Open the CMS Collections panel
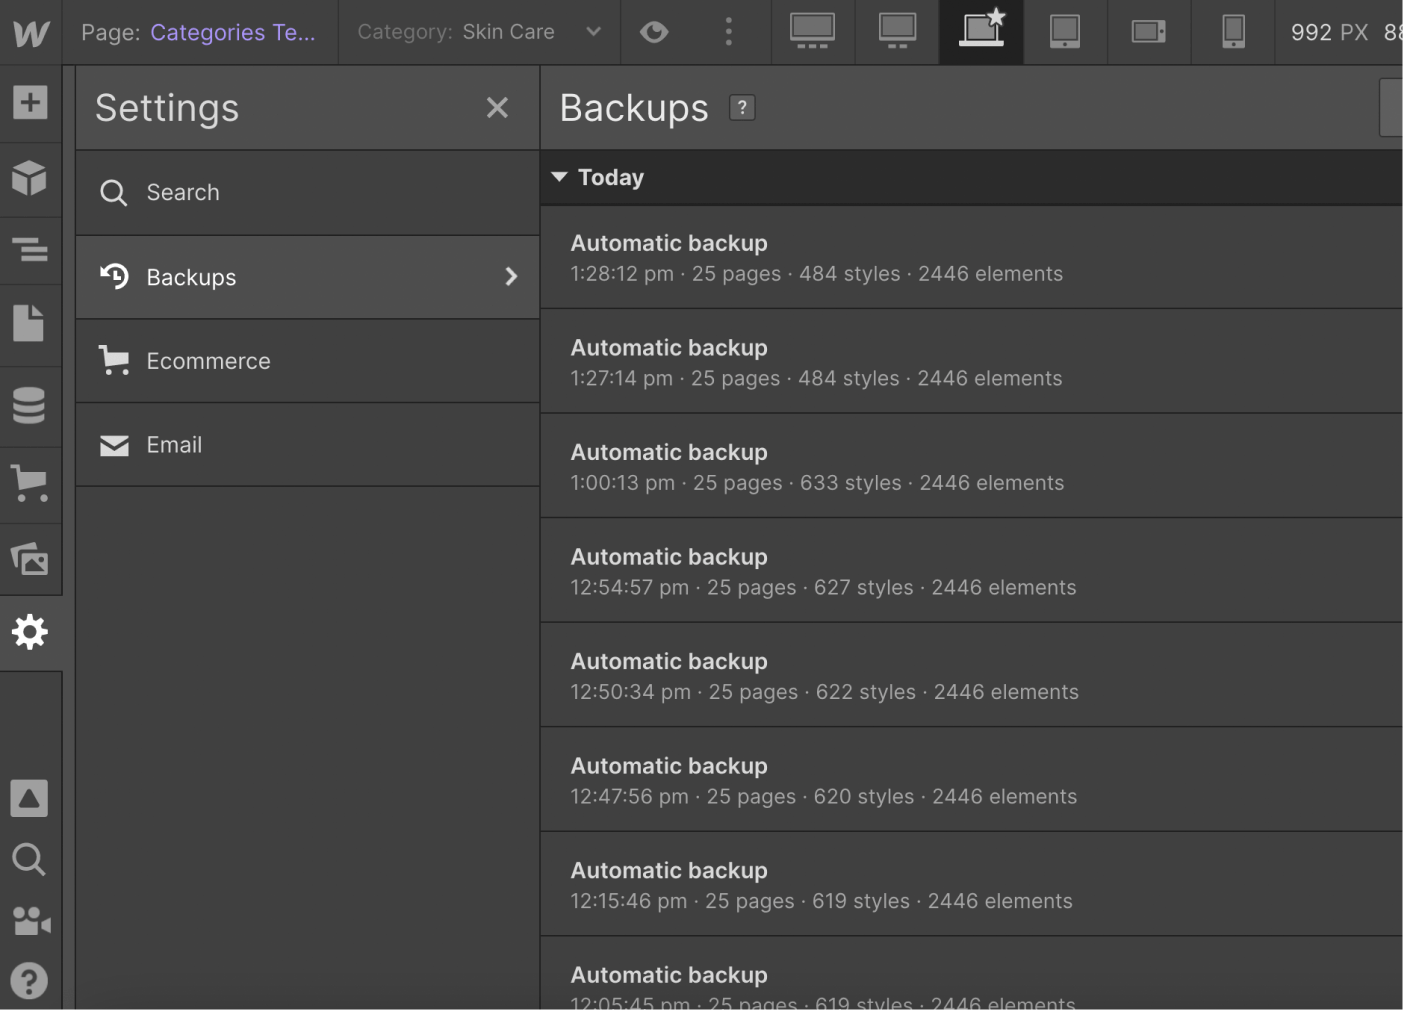This screenshot has width=1403, height=1010. (x=30, y=405)
